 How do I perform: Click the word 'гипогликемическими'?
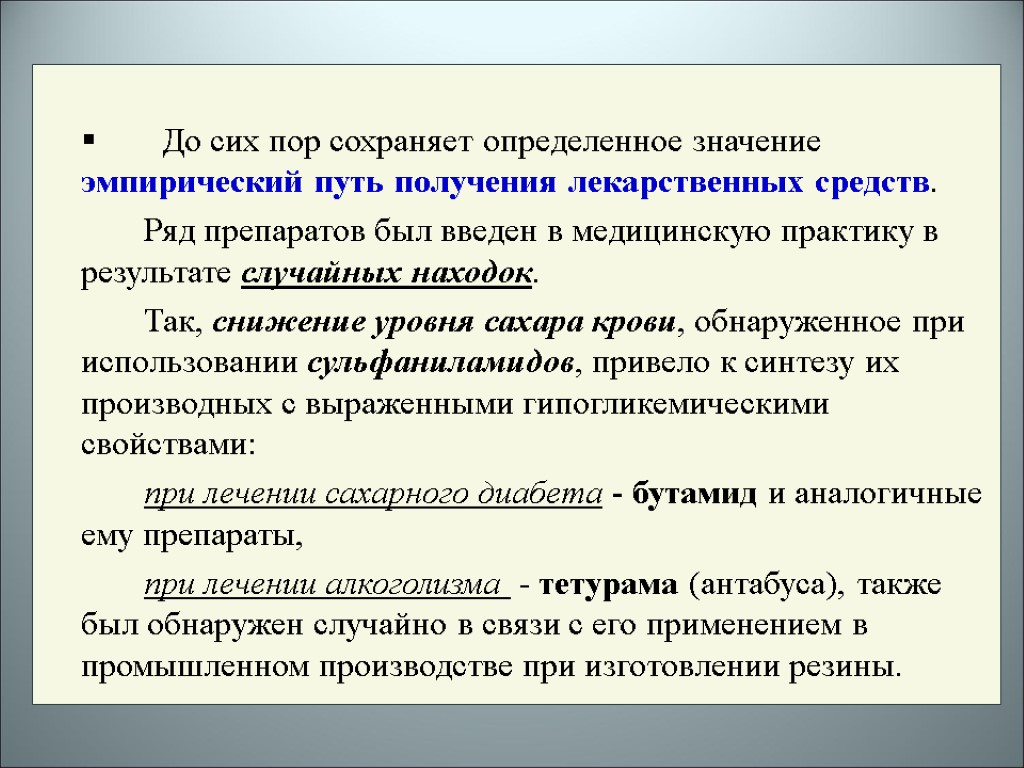pyautogui.click(x=676, y=406)
